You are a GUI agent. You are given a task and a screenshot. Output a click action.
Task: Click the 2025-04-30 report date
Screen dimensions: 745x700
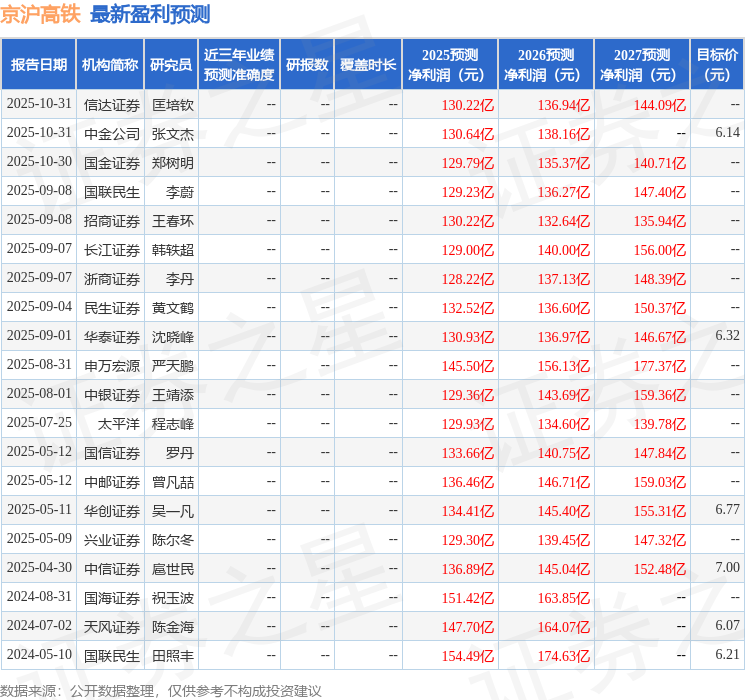pyautogui.click(x=39, y=569)
